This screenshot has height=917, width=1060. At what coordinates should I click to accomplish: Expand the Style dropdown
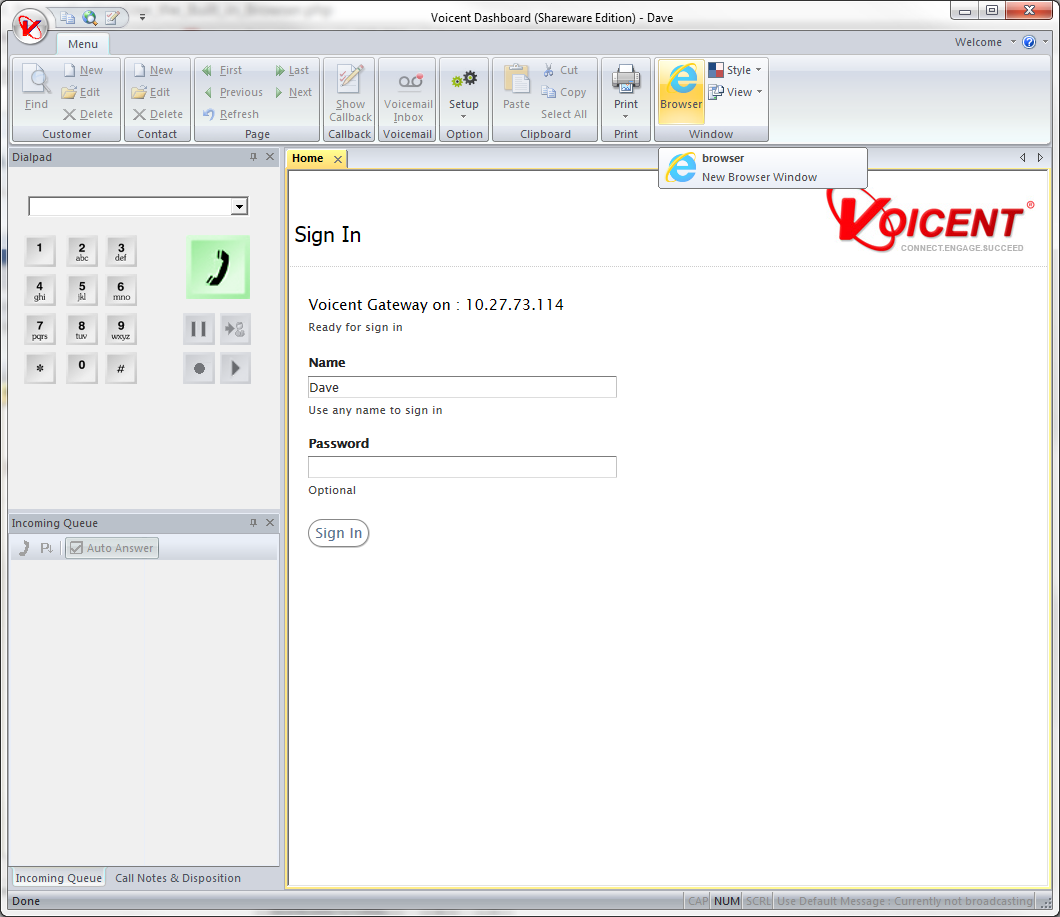(x=736, y=70)
